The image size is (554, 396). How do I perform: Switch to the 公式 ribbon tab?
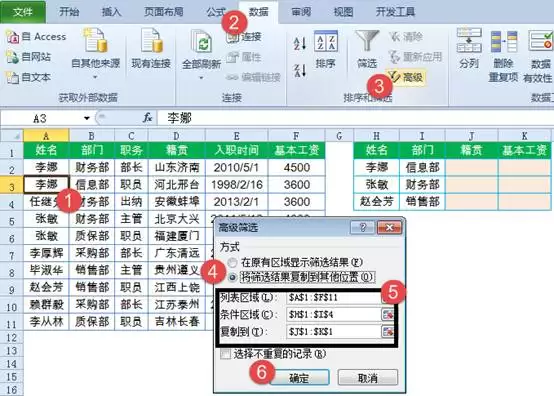(x=216, y=12)
